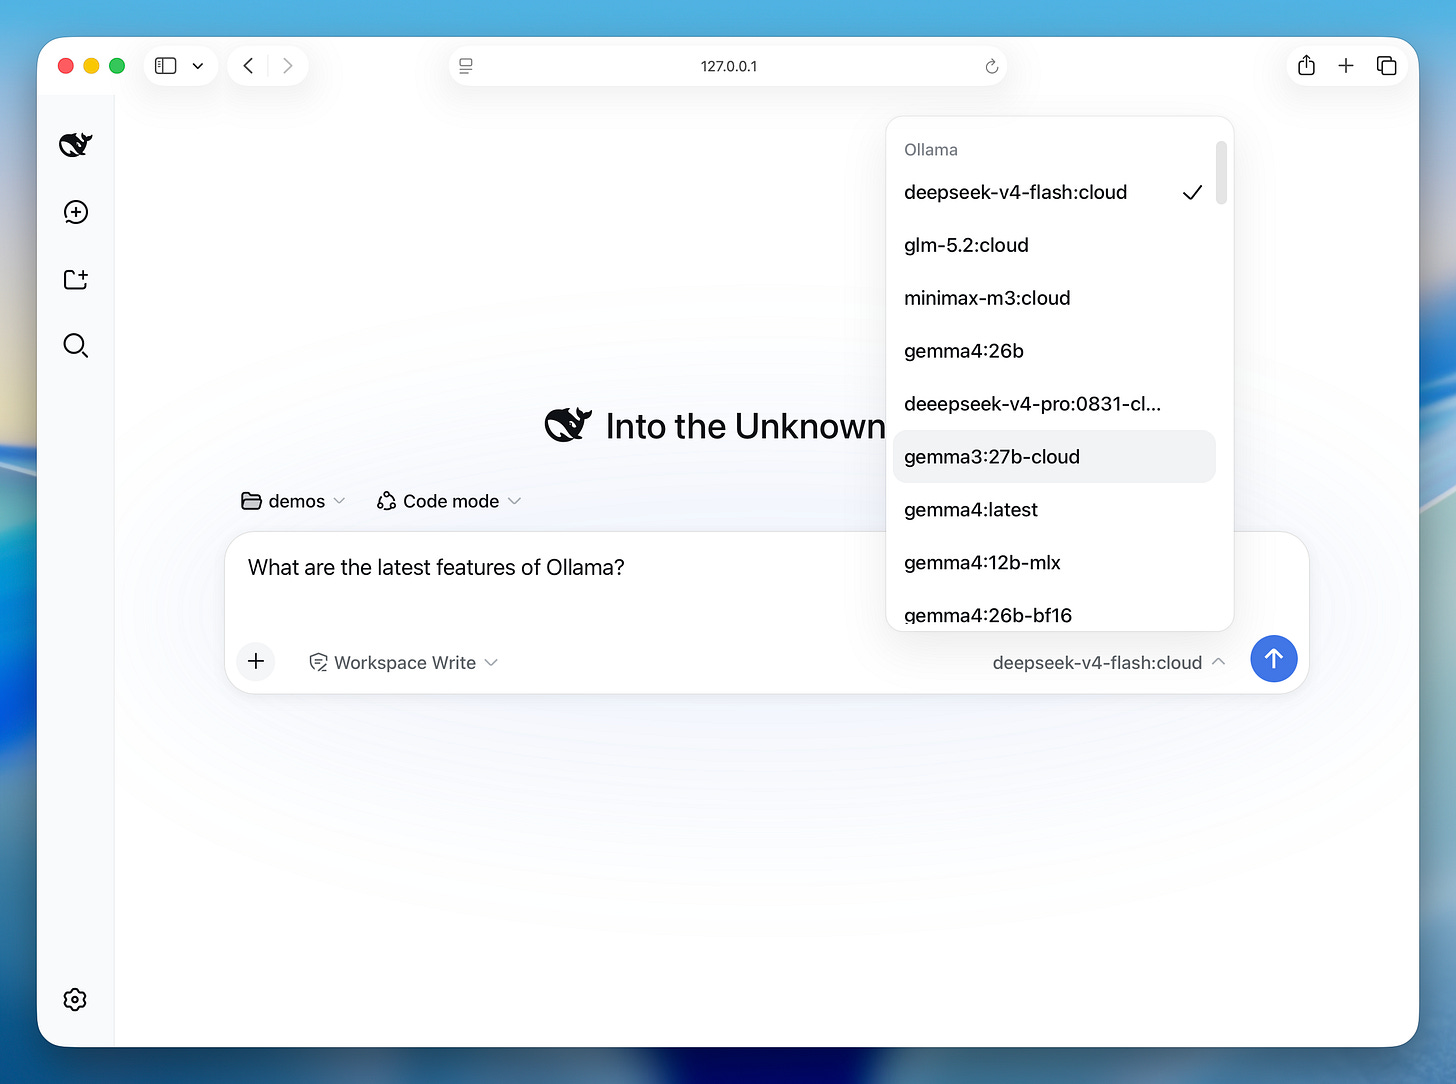1456x1084 pixels.
Task: Select gemma4:12b-mlx model
Action: (1054, 563)
